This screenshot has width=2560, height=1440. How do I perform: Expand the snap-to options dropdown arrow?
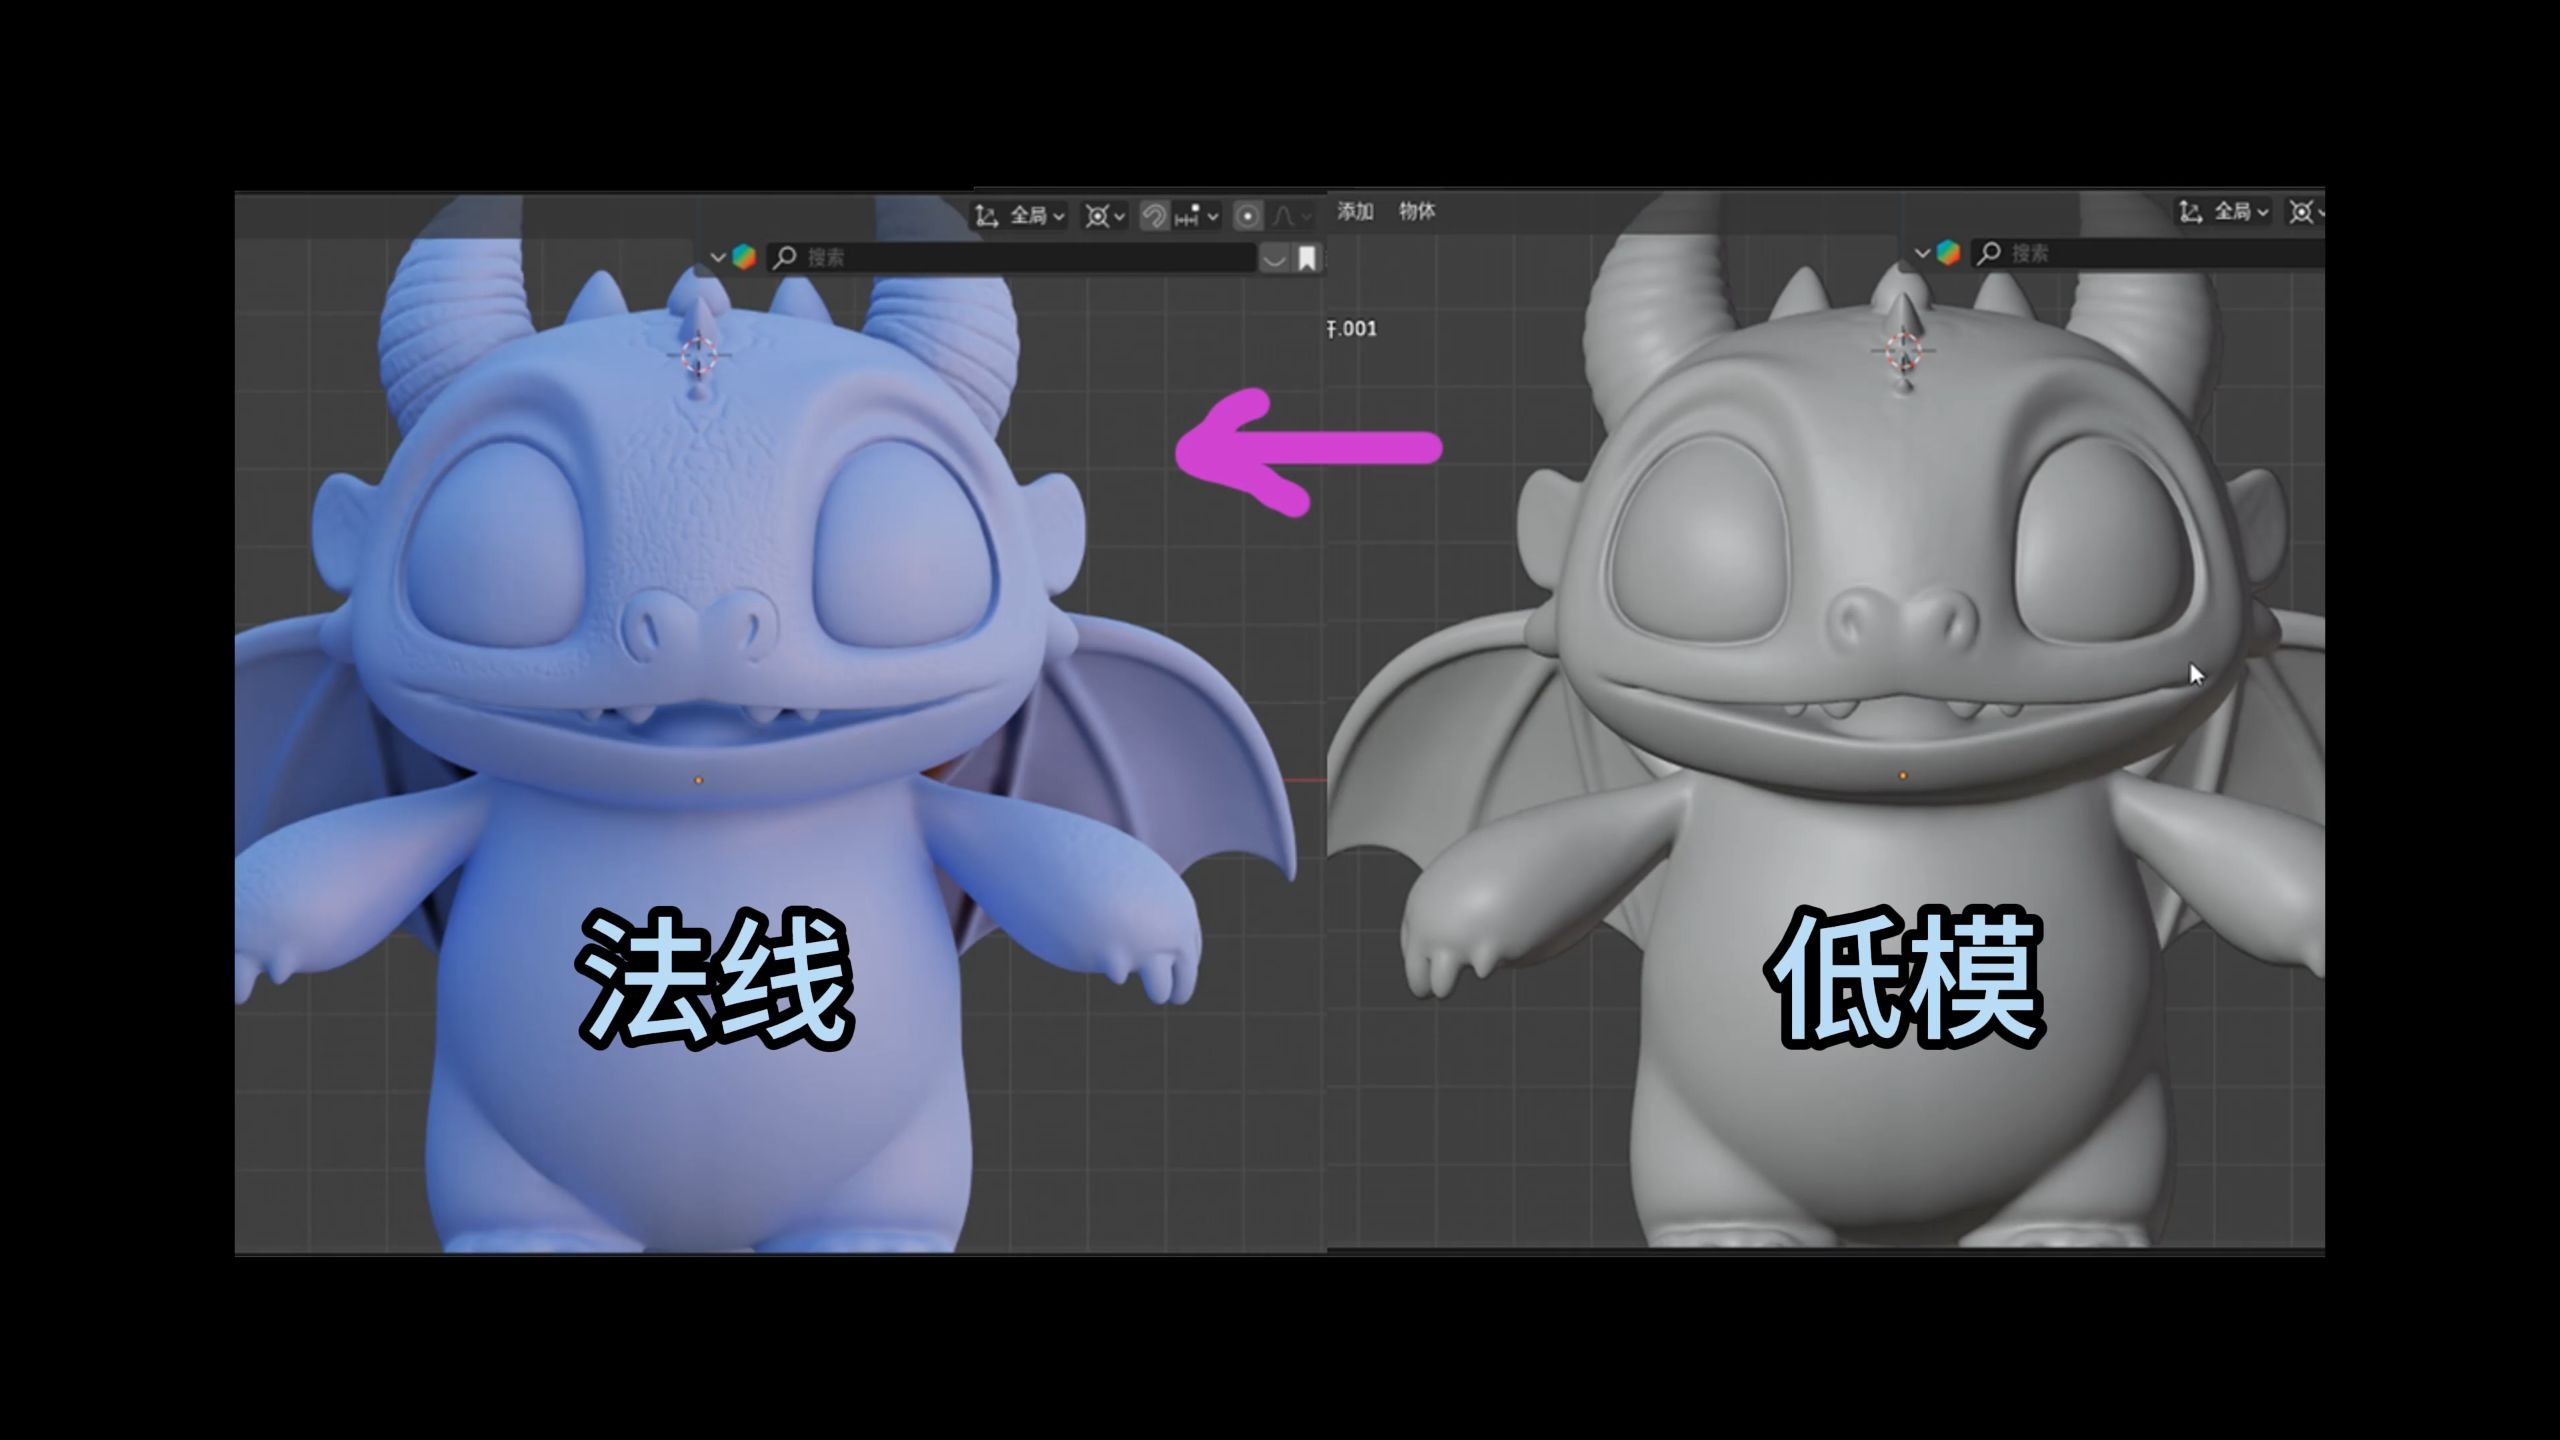(1214, 216)
